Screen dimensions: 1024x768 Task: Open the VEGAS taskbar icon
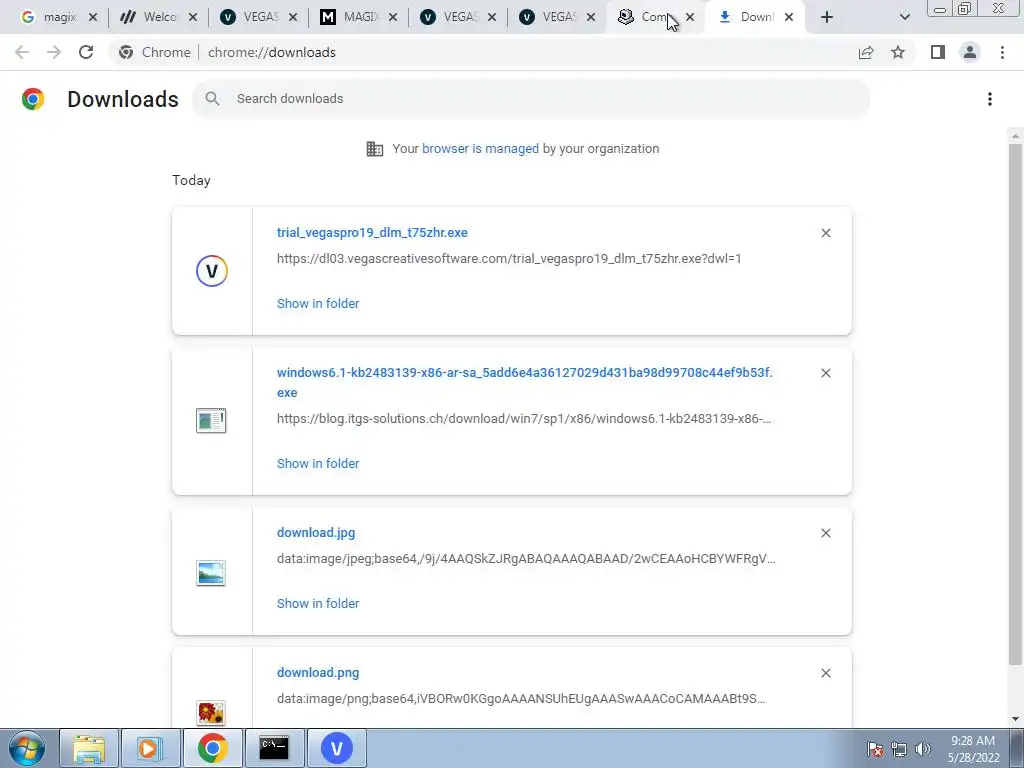click(x=336, y=748)
